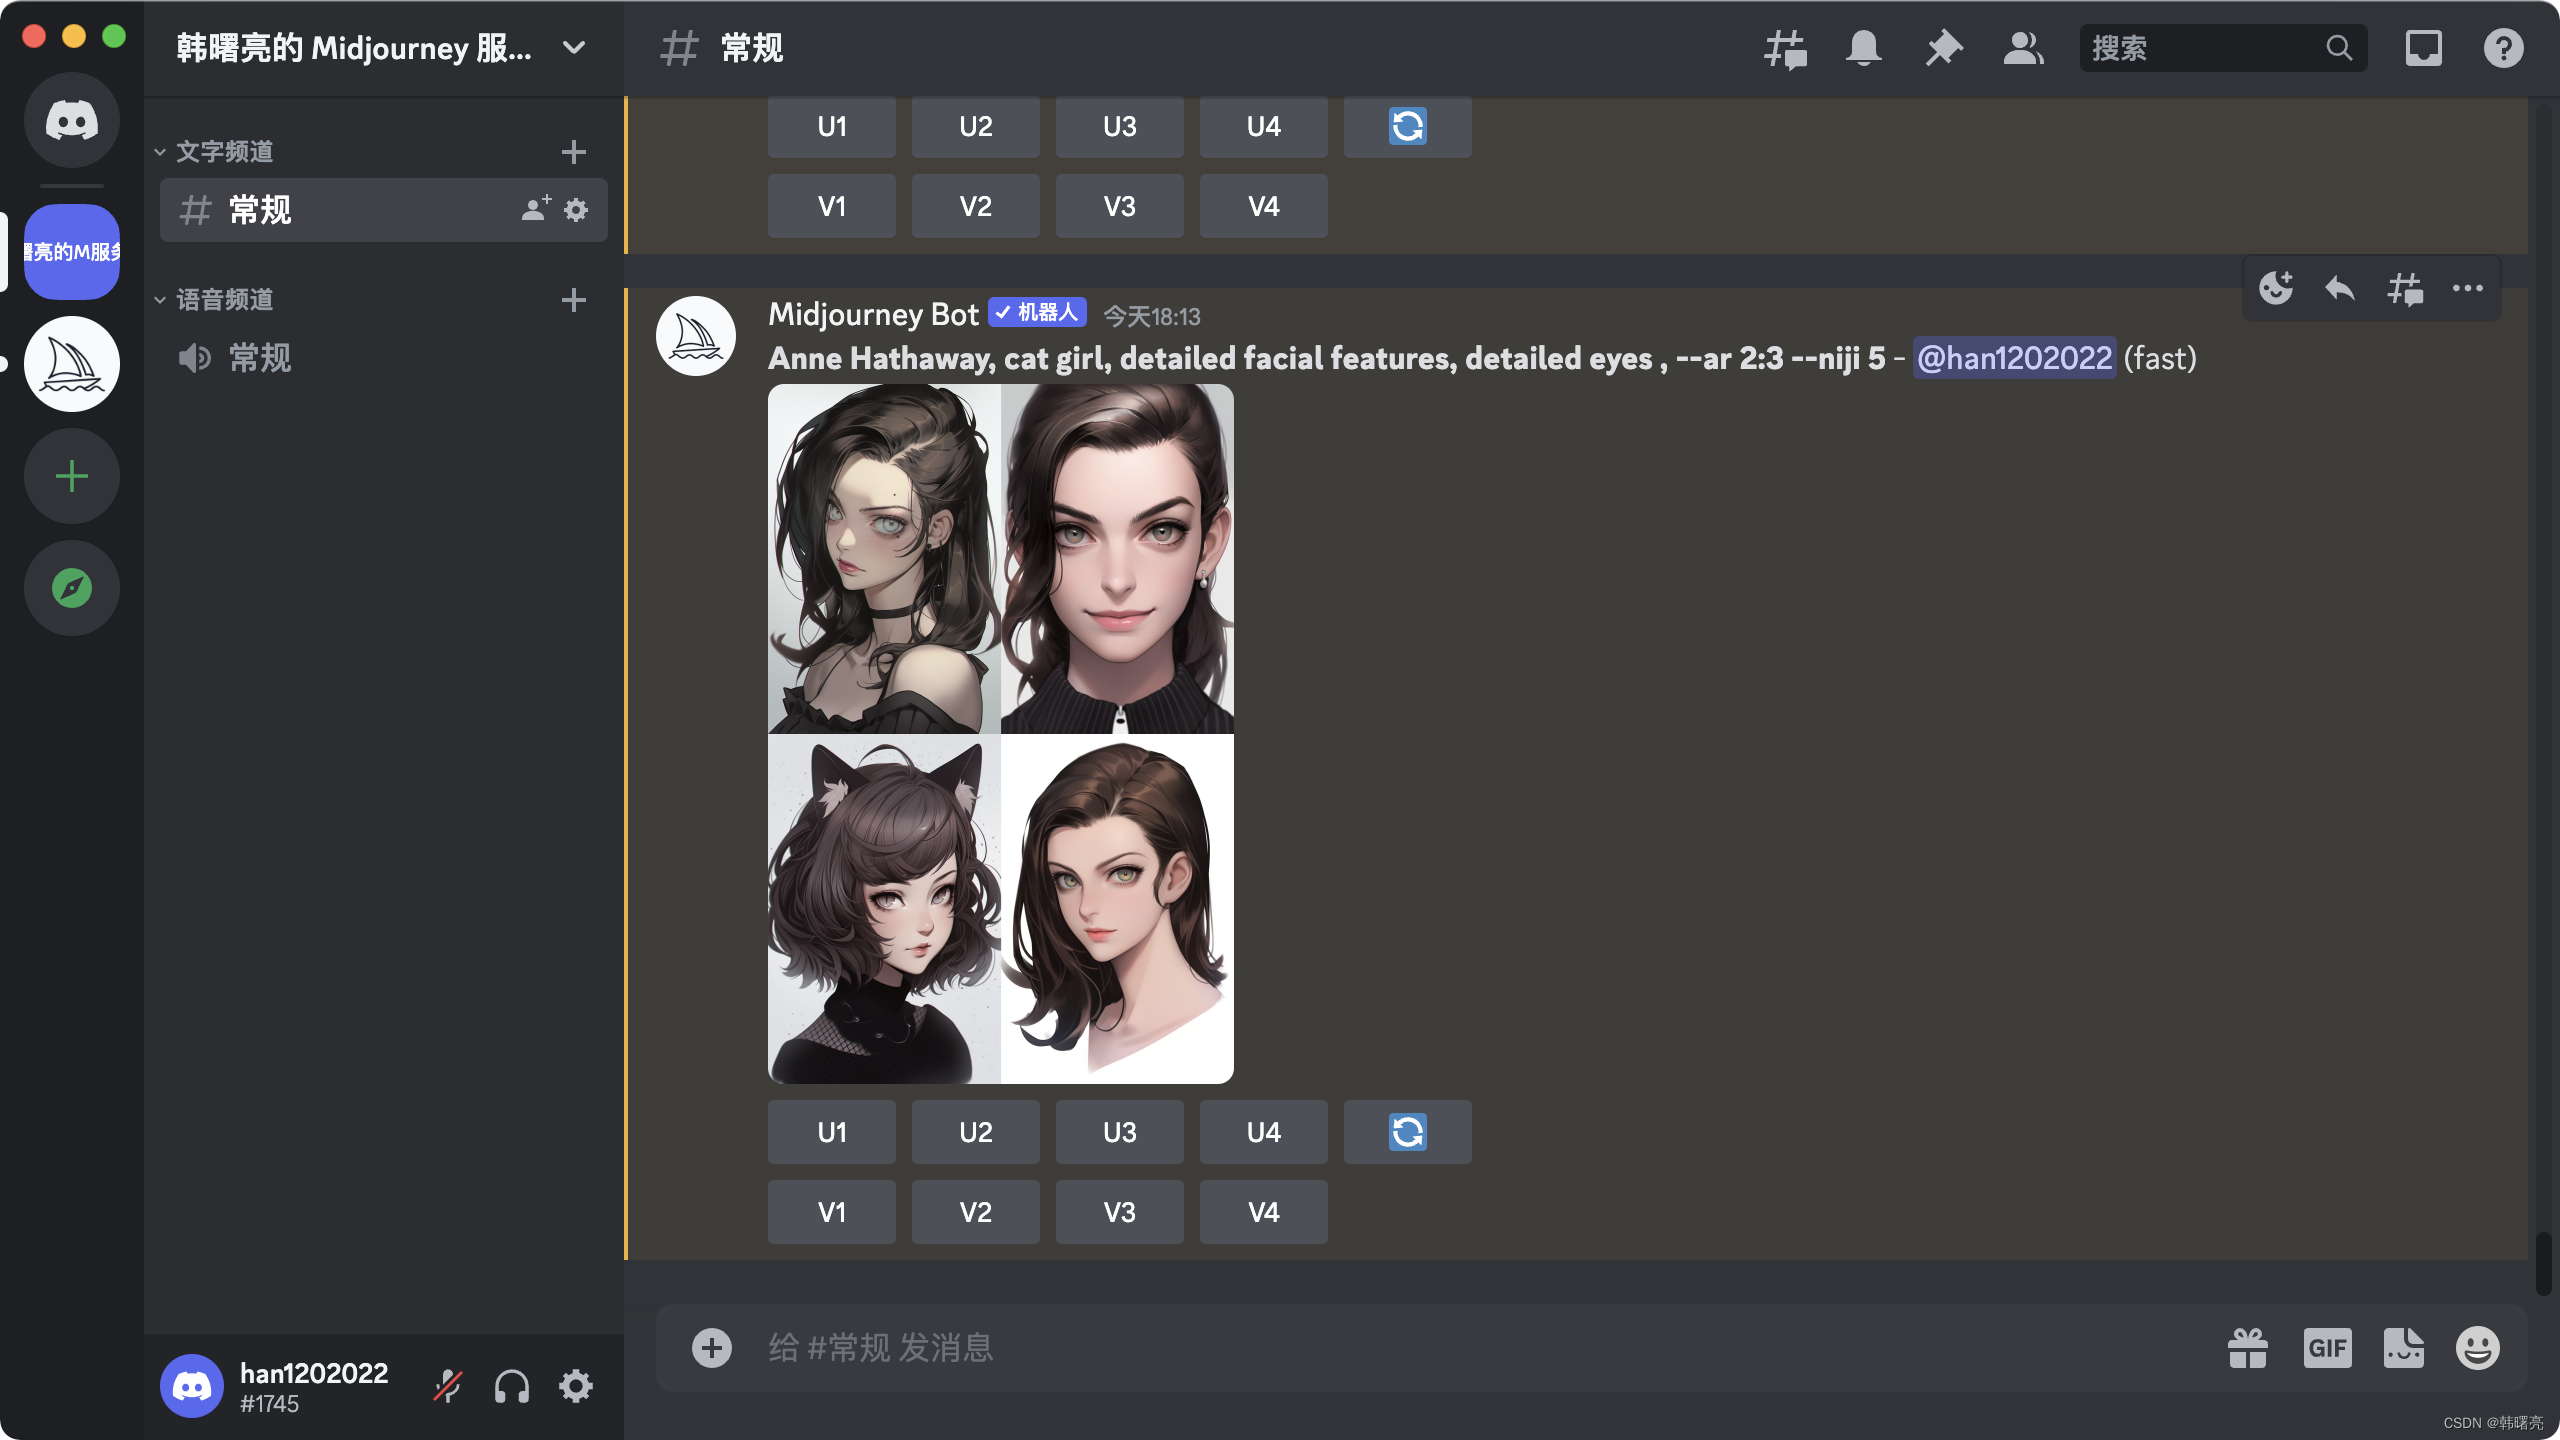Collapse the 文字频道 category
This screenshot has width=2560, height=1440.
click(224, 152)
